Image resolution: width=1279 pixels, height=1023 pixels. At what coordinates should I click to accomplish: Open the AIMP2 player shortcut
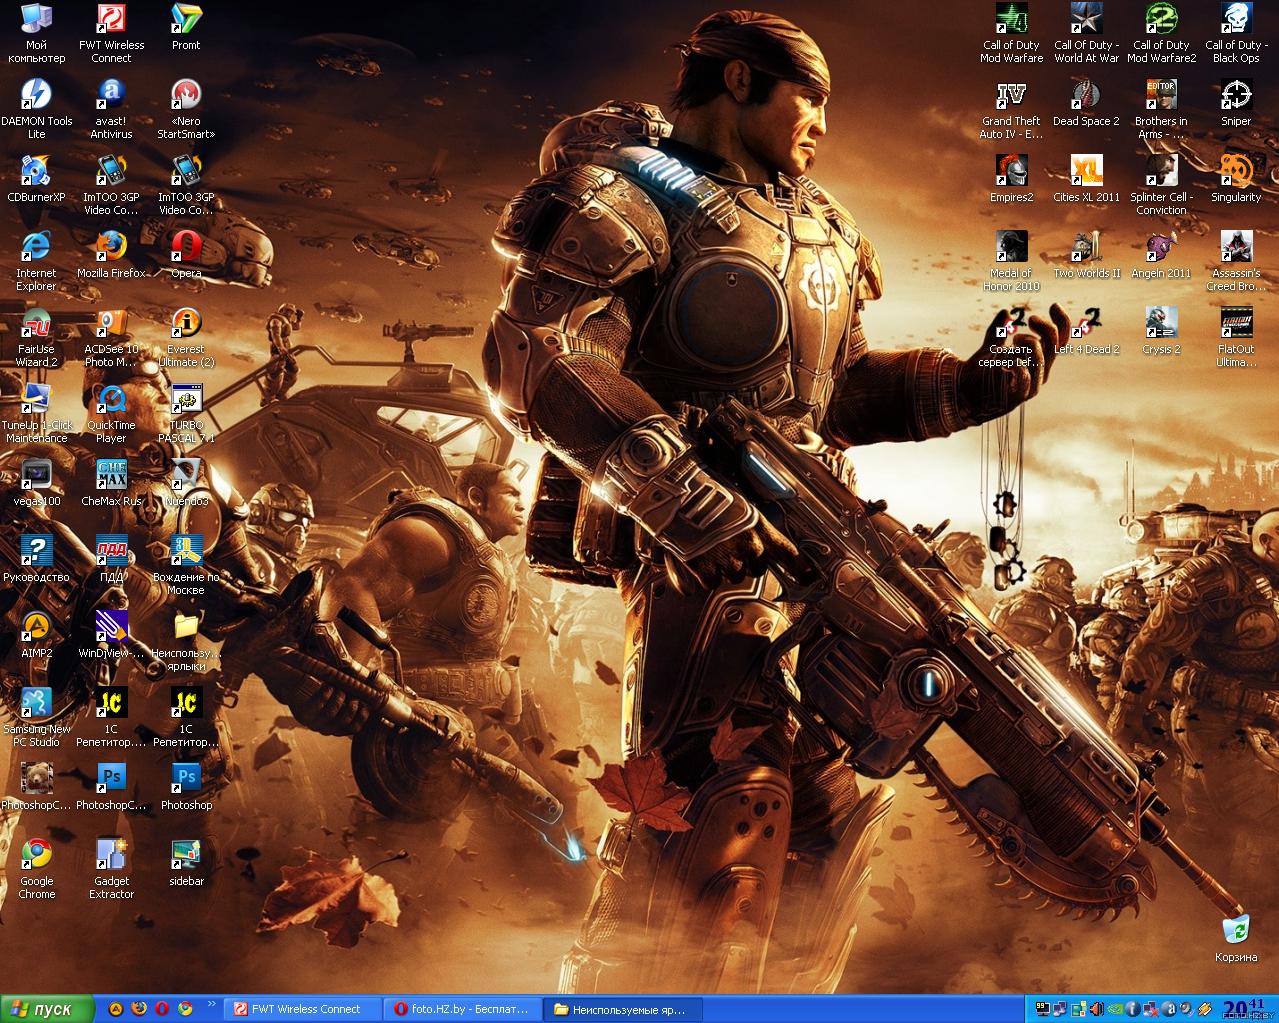[x=36, y=634]
